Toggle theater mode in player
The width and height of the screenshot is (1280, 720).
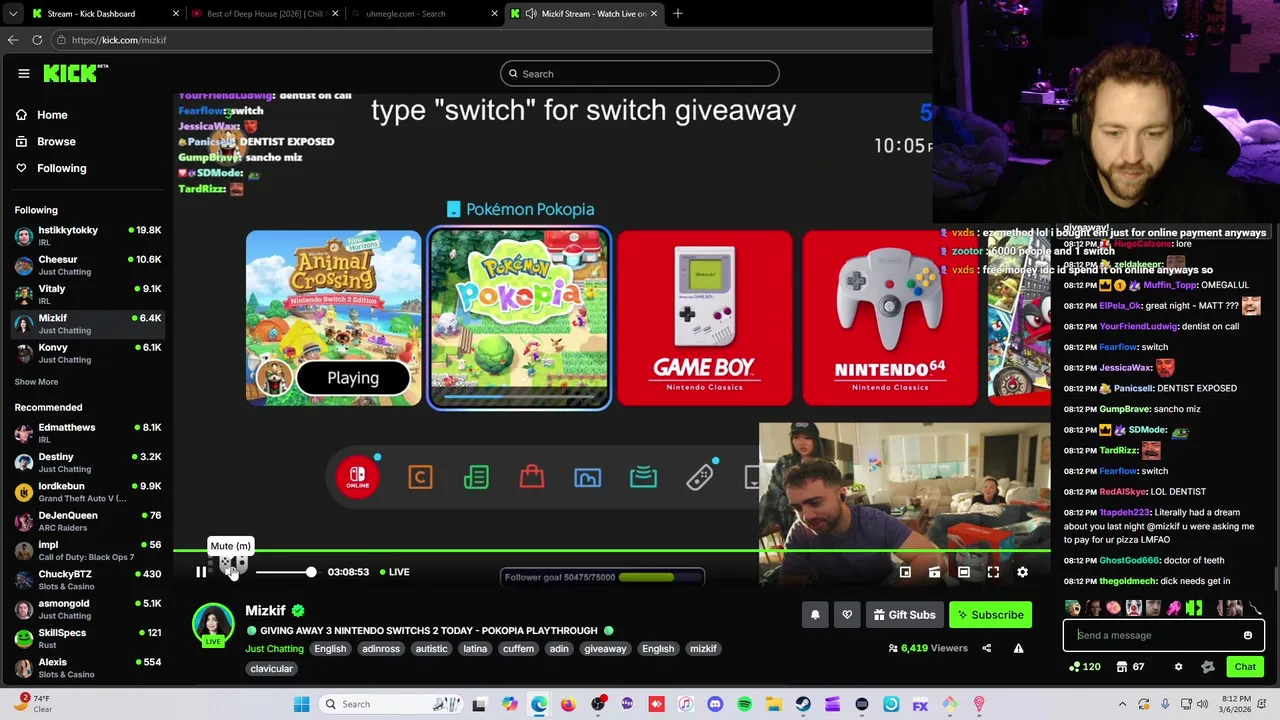[x=963, y=572]
